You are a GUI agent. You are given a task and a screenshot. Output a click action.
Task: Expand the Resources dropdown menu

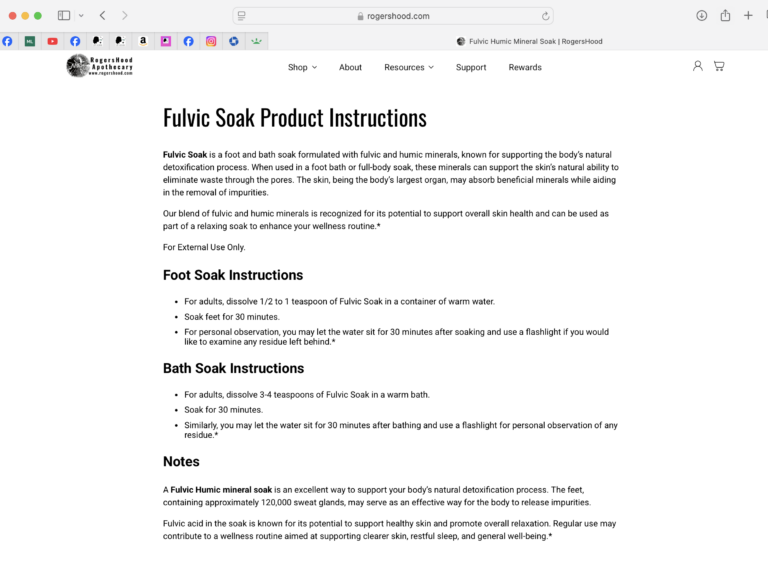[409, 67]
